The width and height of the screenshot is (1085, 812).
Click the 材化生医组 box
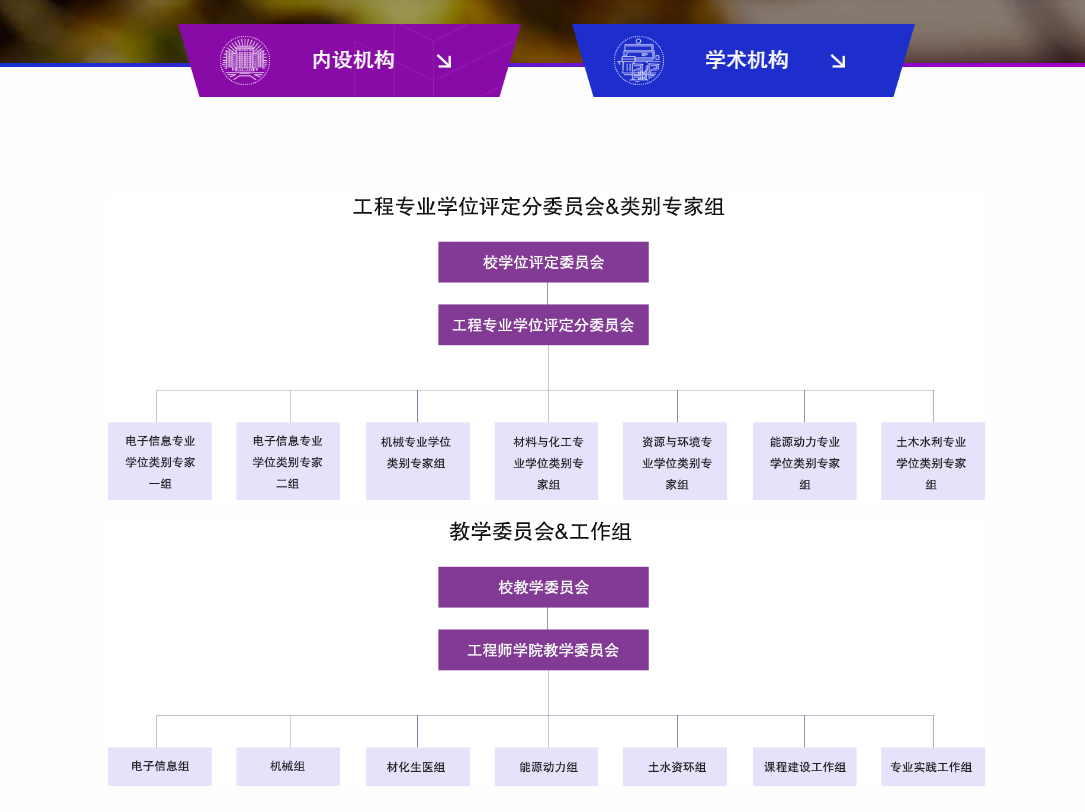pyautogui.click(x=418, y=766)
